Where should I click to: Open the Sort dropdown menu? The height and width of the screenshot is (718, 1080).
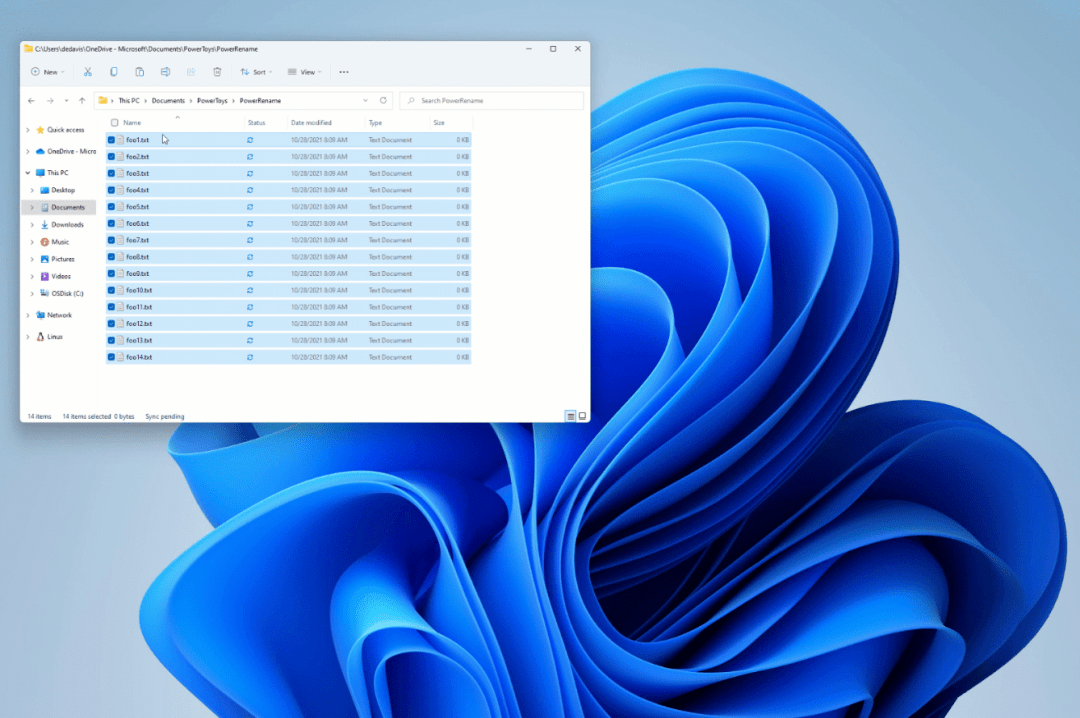(x=254, y=72)
